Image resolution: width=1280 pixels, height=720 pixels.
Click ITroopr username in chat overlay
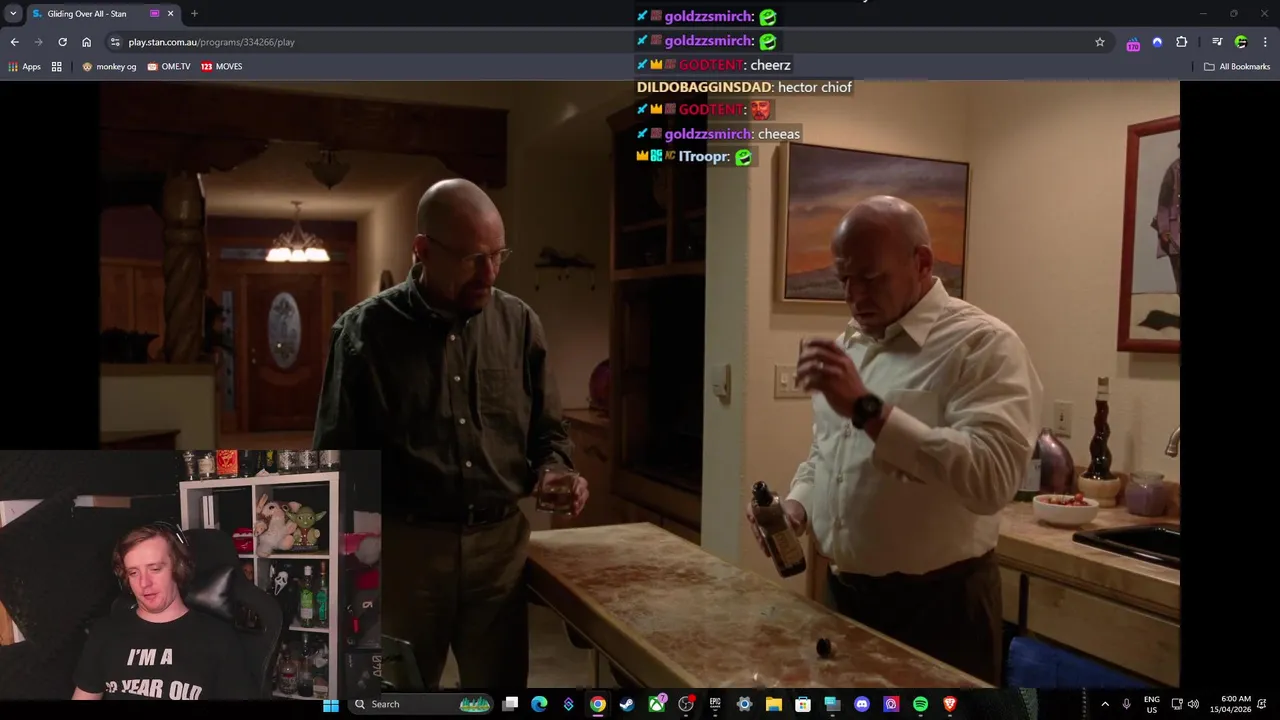[x=704, y=157]
